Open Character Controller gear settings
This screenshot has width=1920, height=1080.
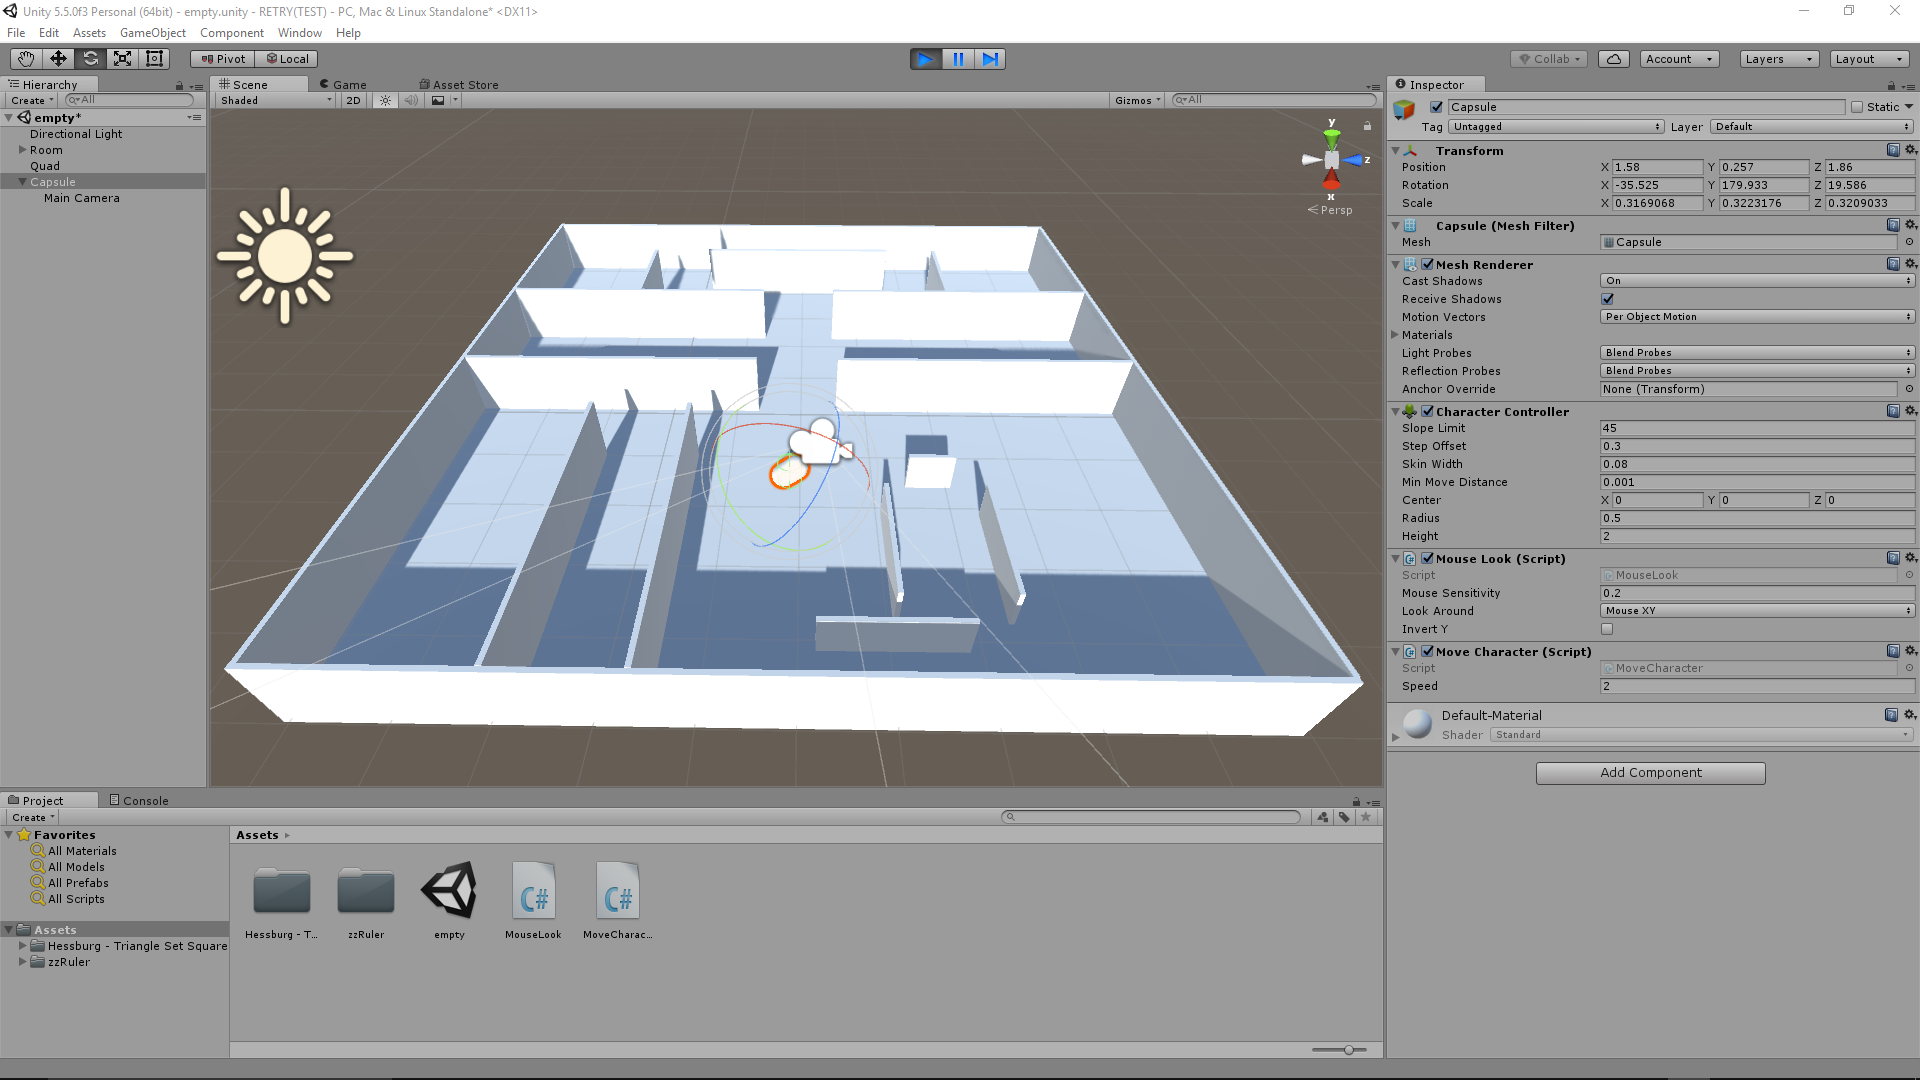click(x=1910, y=411)
